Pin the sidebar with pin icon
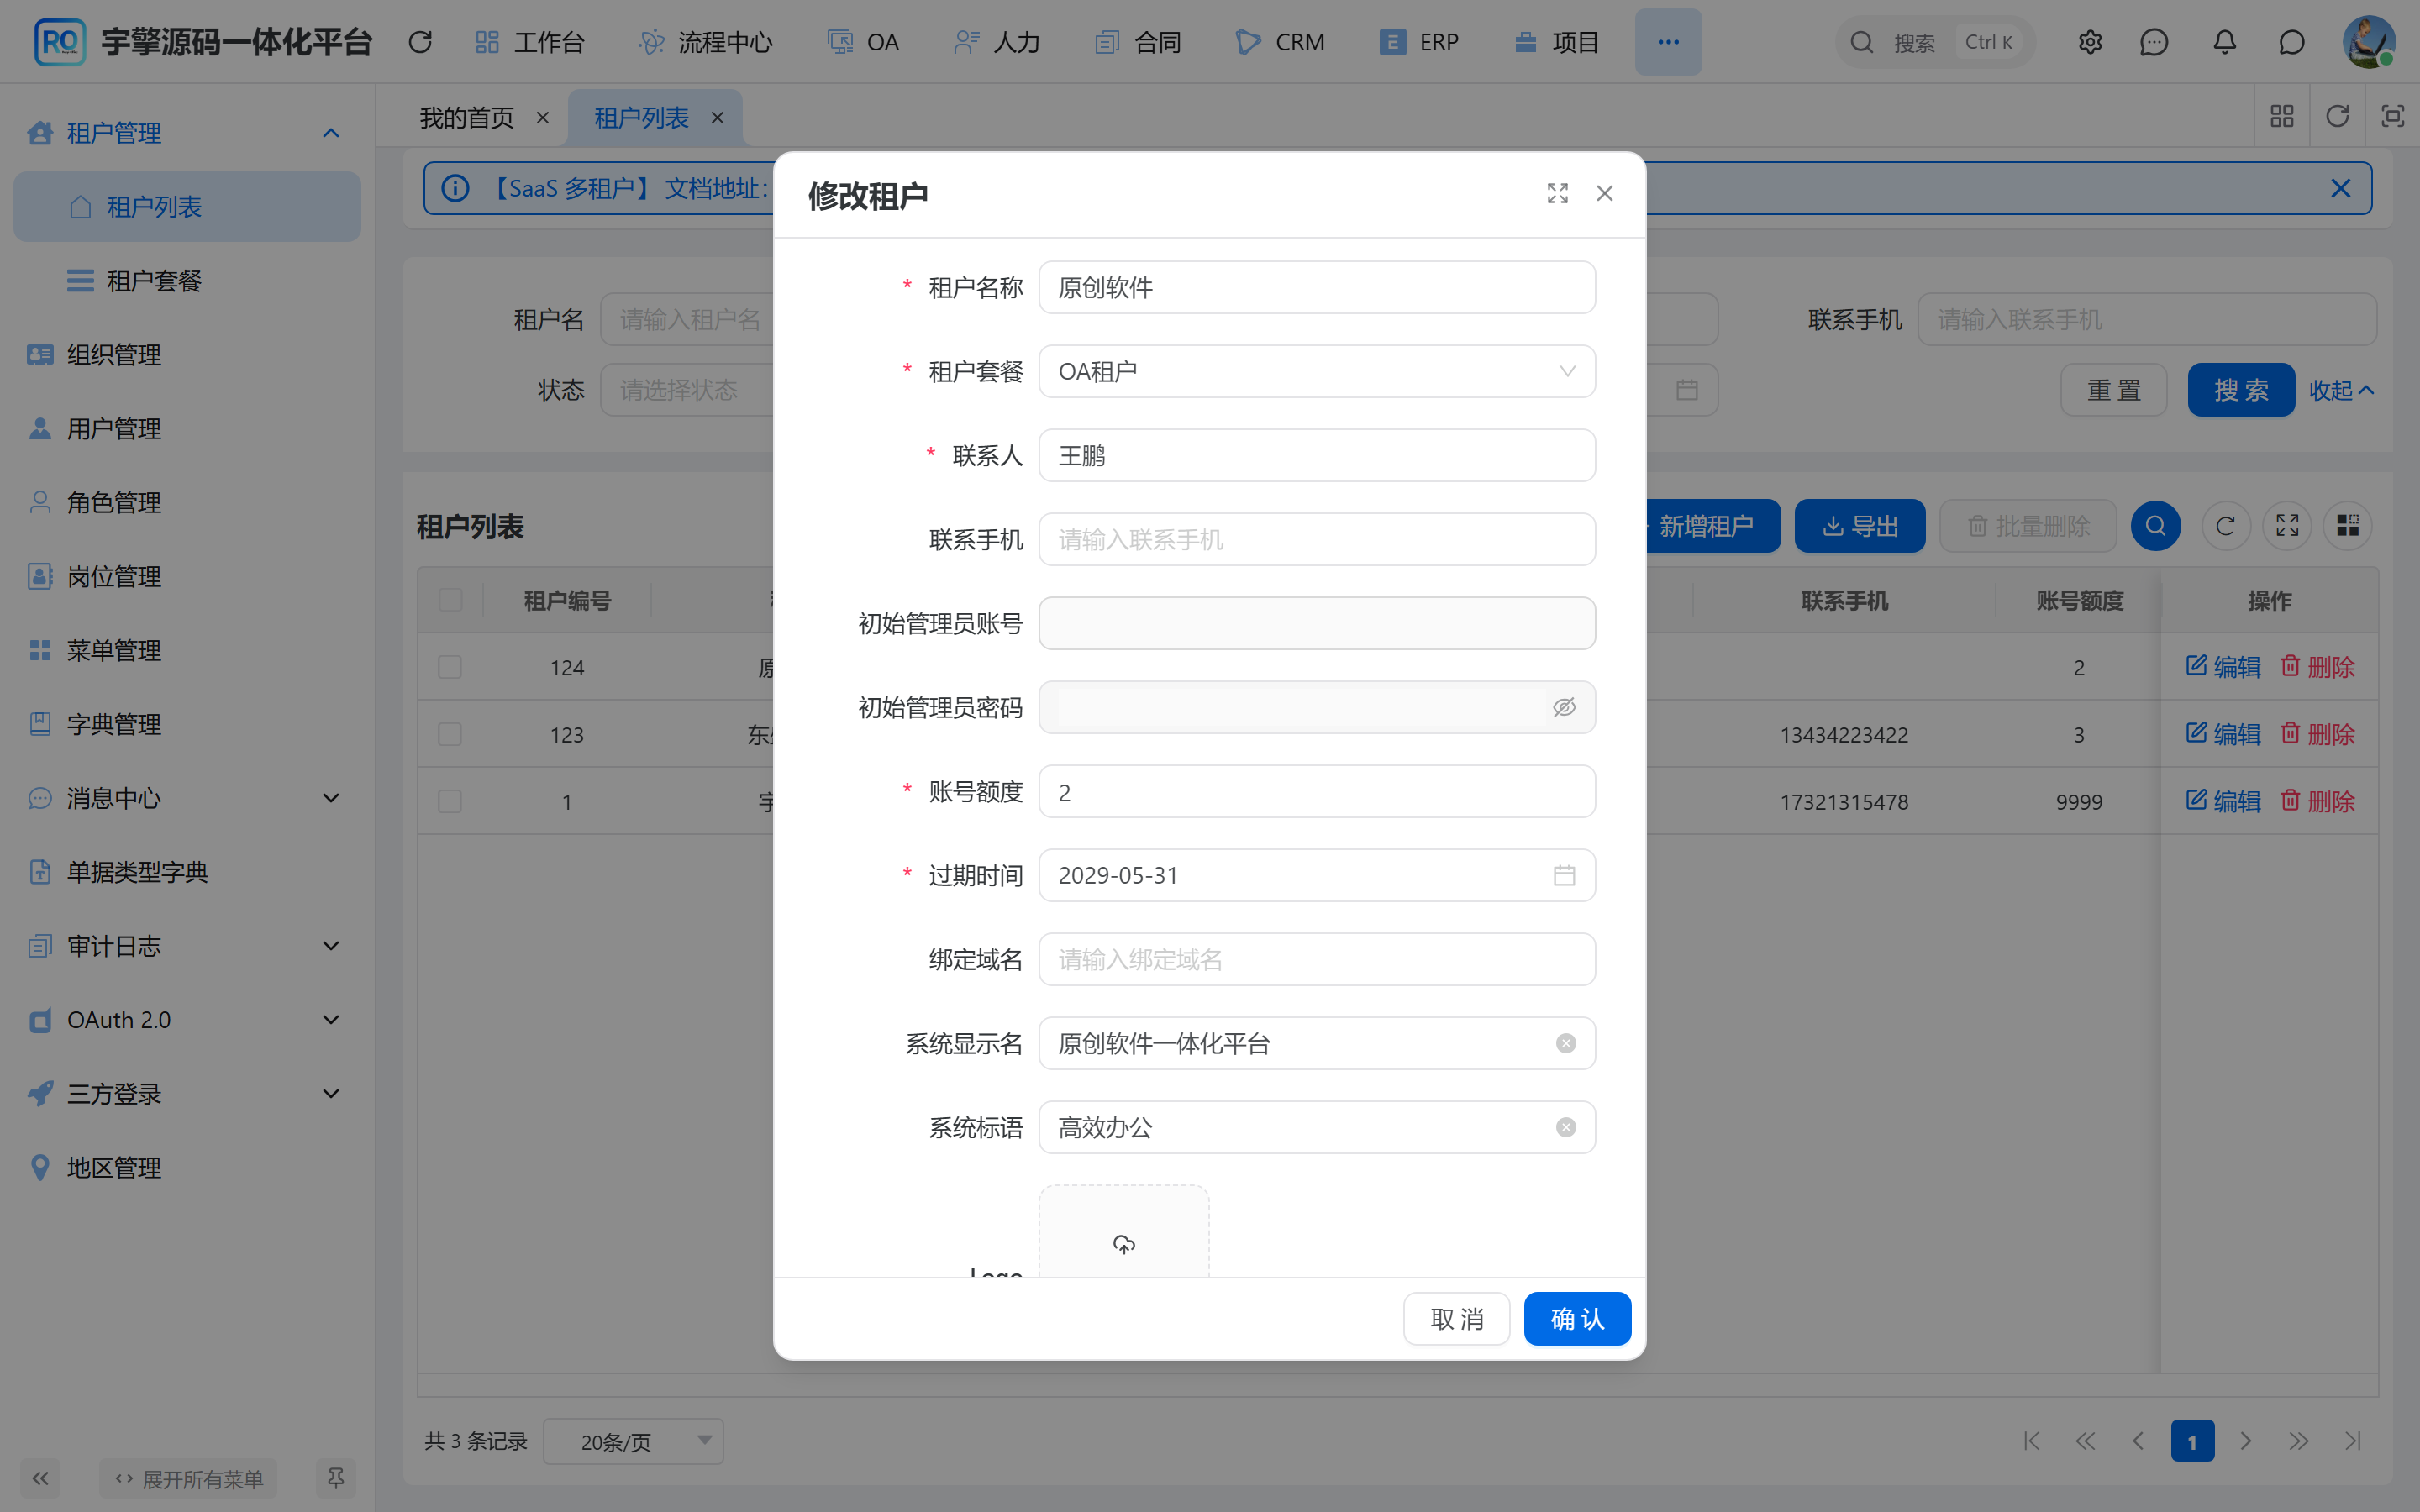The height and width of the screenshot is (1512, 2420). point(336,1478)
